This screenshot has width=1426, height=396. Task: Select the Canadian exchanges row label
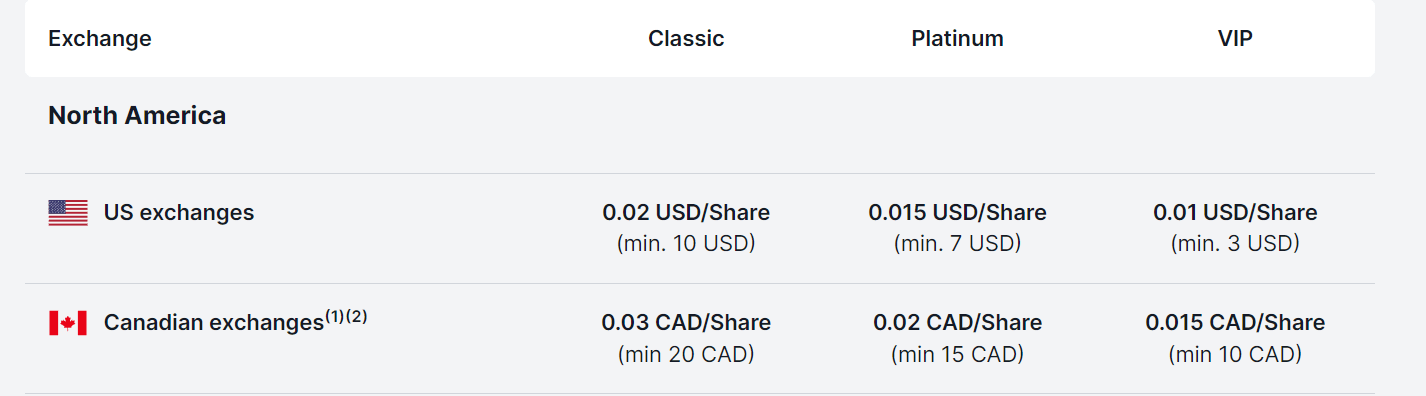[214, 323]
